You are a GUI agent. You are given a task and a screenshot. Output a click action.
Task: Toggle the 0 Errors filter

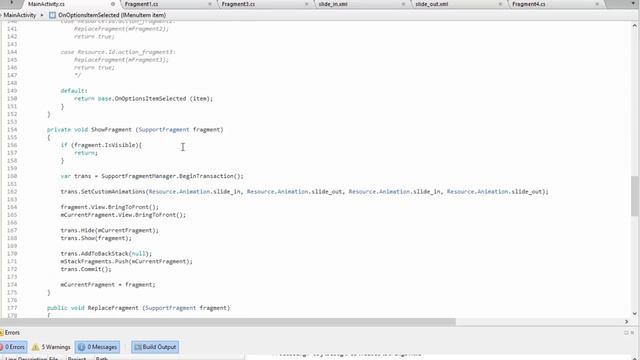13,347
